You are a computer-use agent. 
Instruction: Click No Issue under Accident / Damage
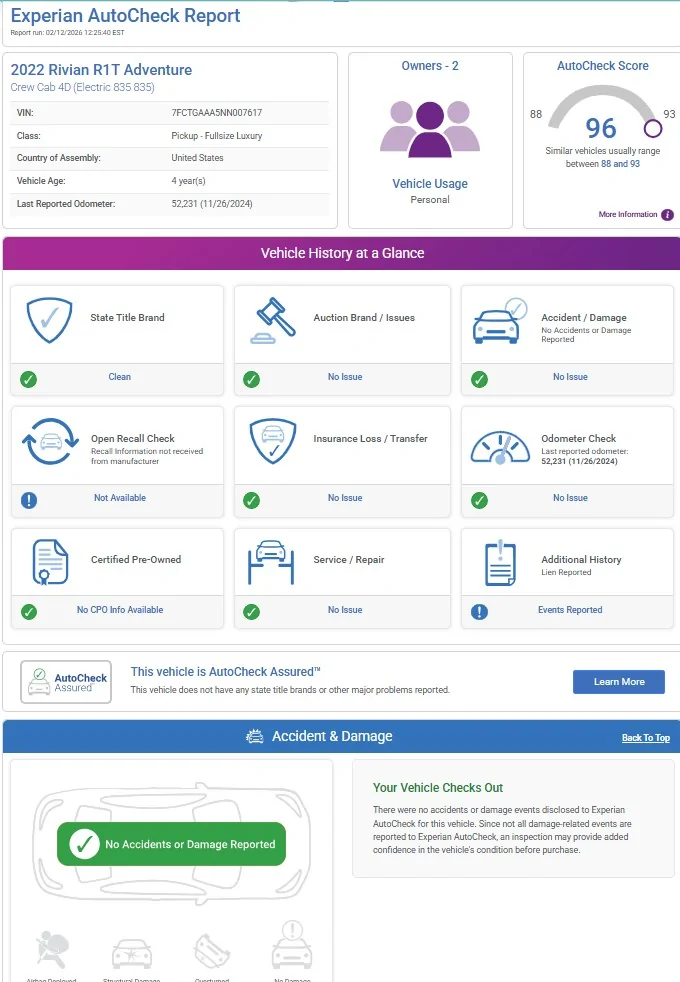point(570,376)
